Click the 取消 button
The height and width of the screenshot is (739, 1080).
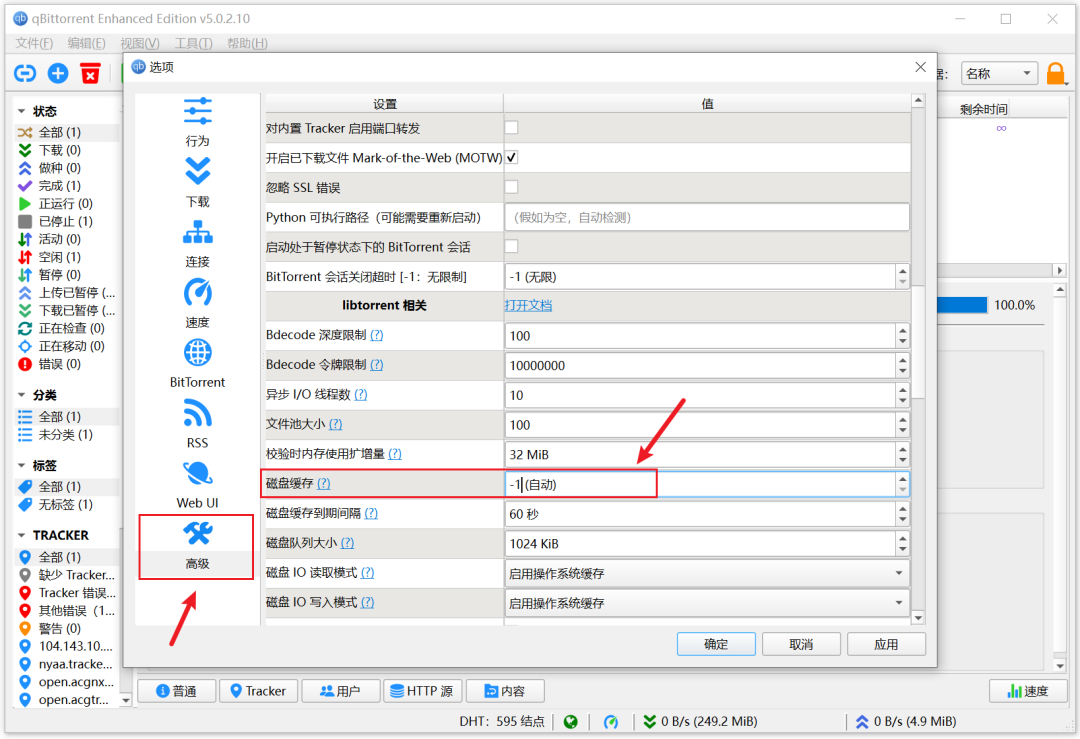pos(801,644)
